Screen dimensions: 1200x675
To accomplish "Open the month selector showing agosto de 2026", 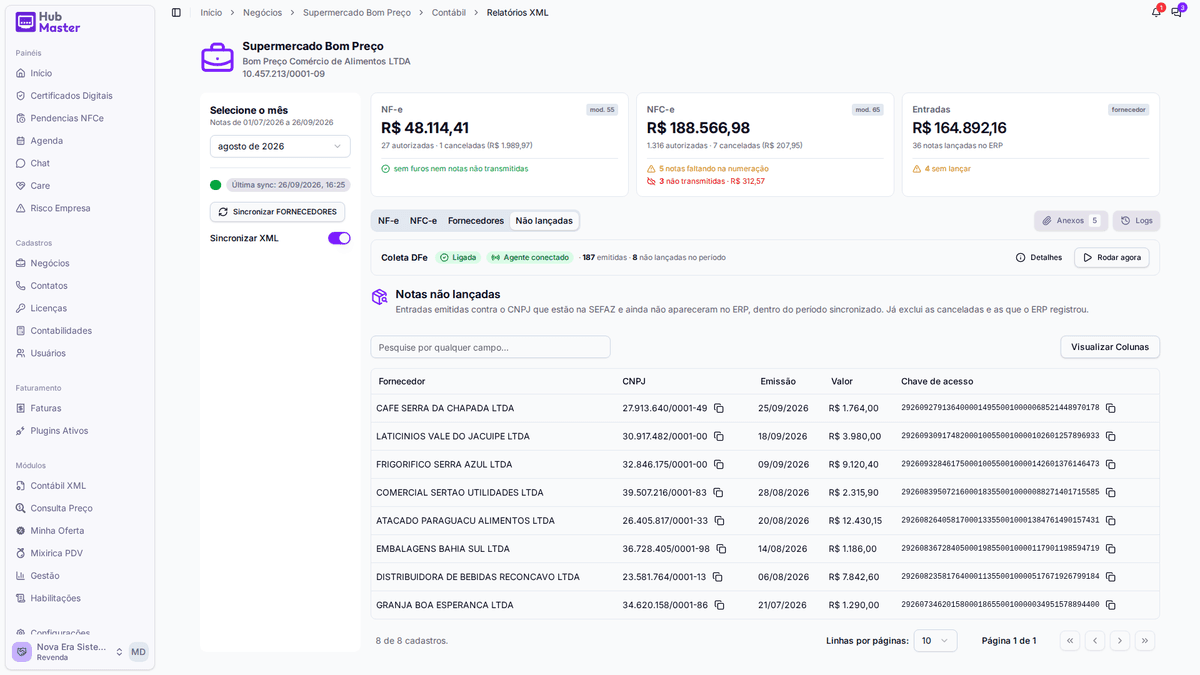I will pyautogui.click(x=280, y=146).
